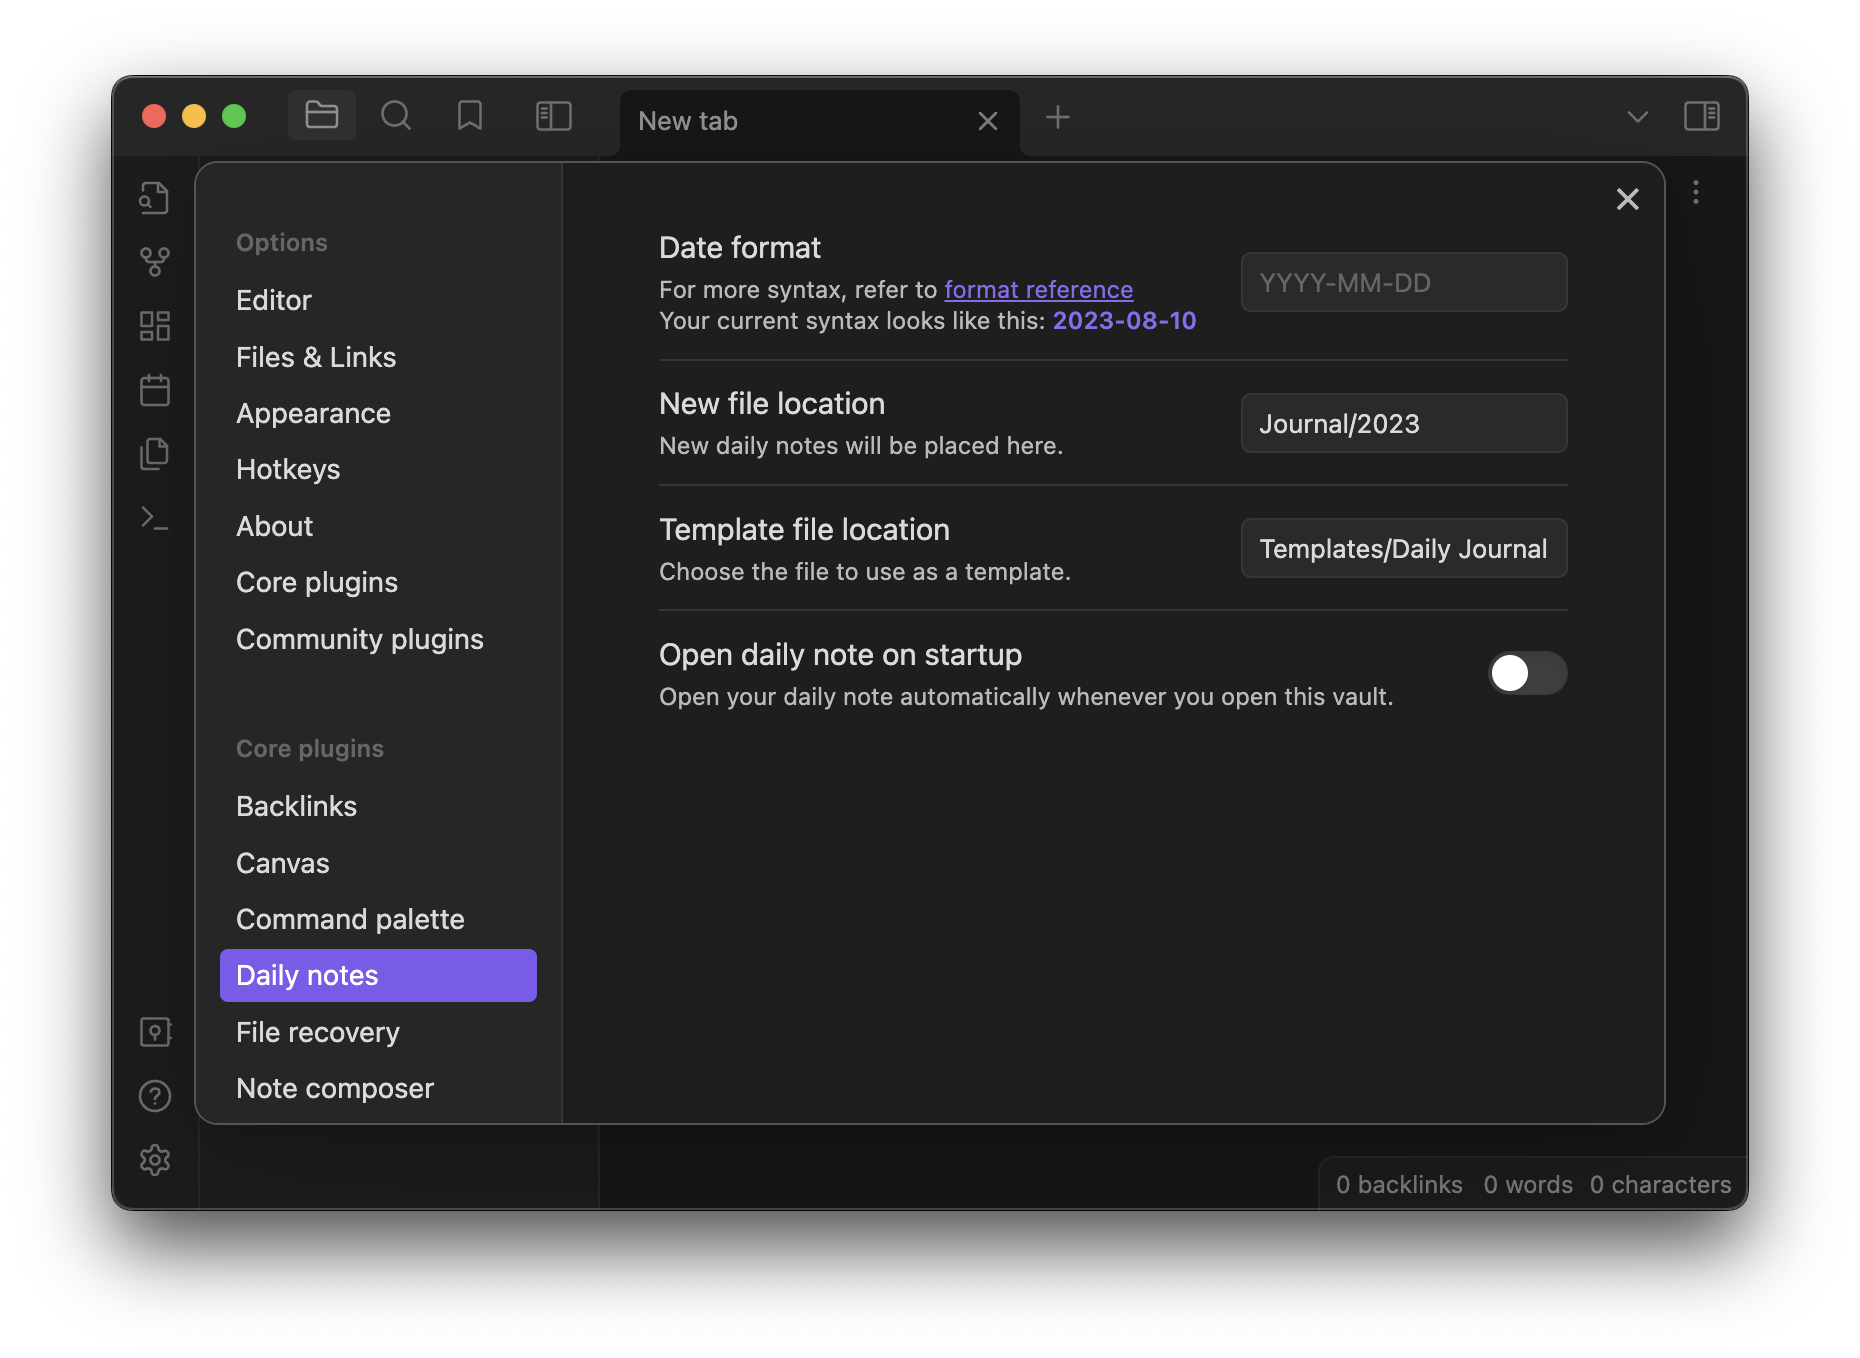Select Command palette plugin options
This screenshot has width=1860, height=1358.
350,919
